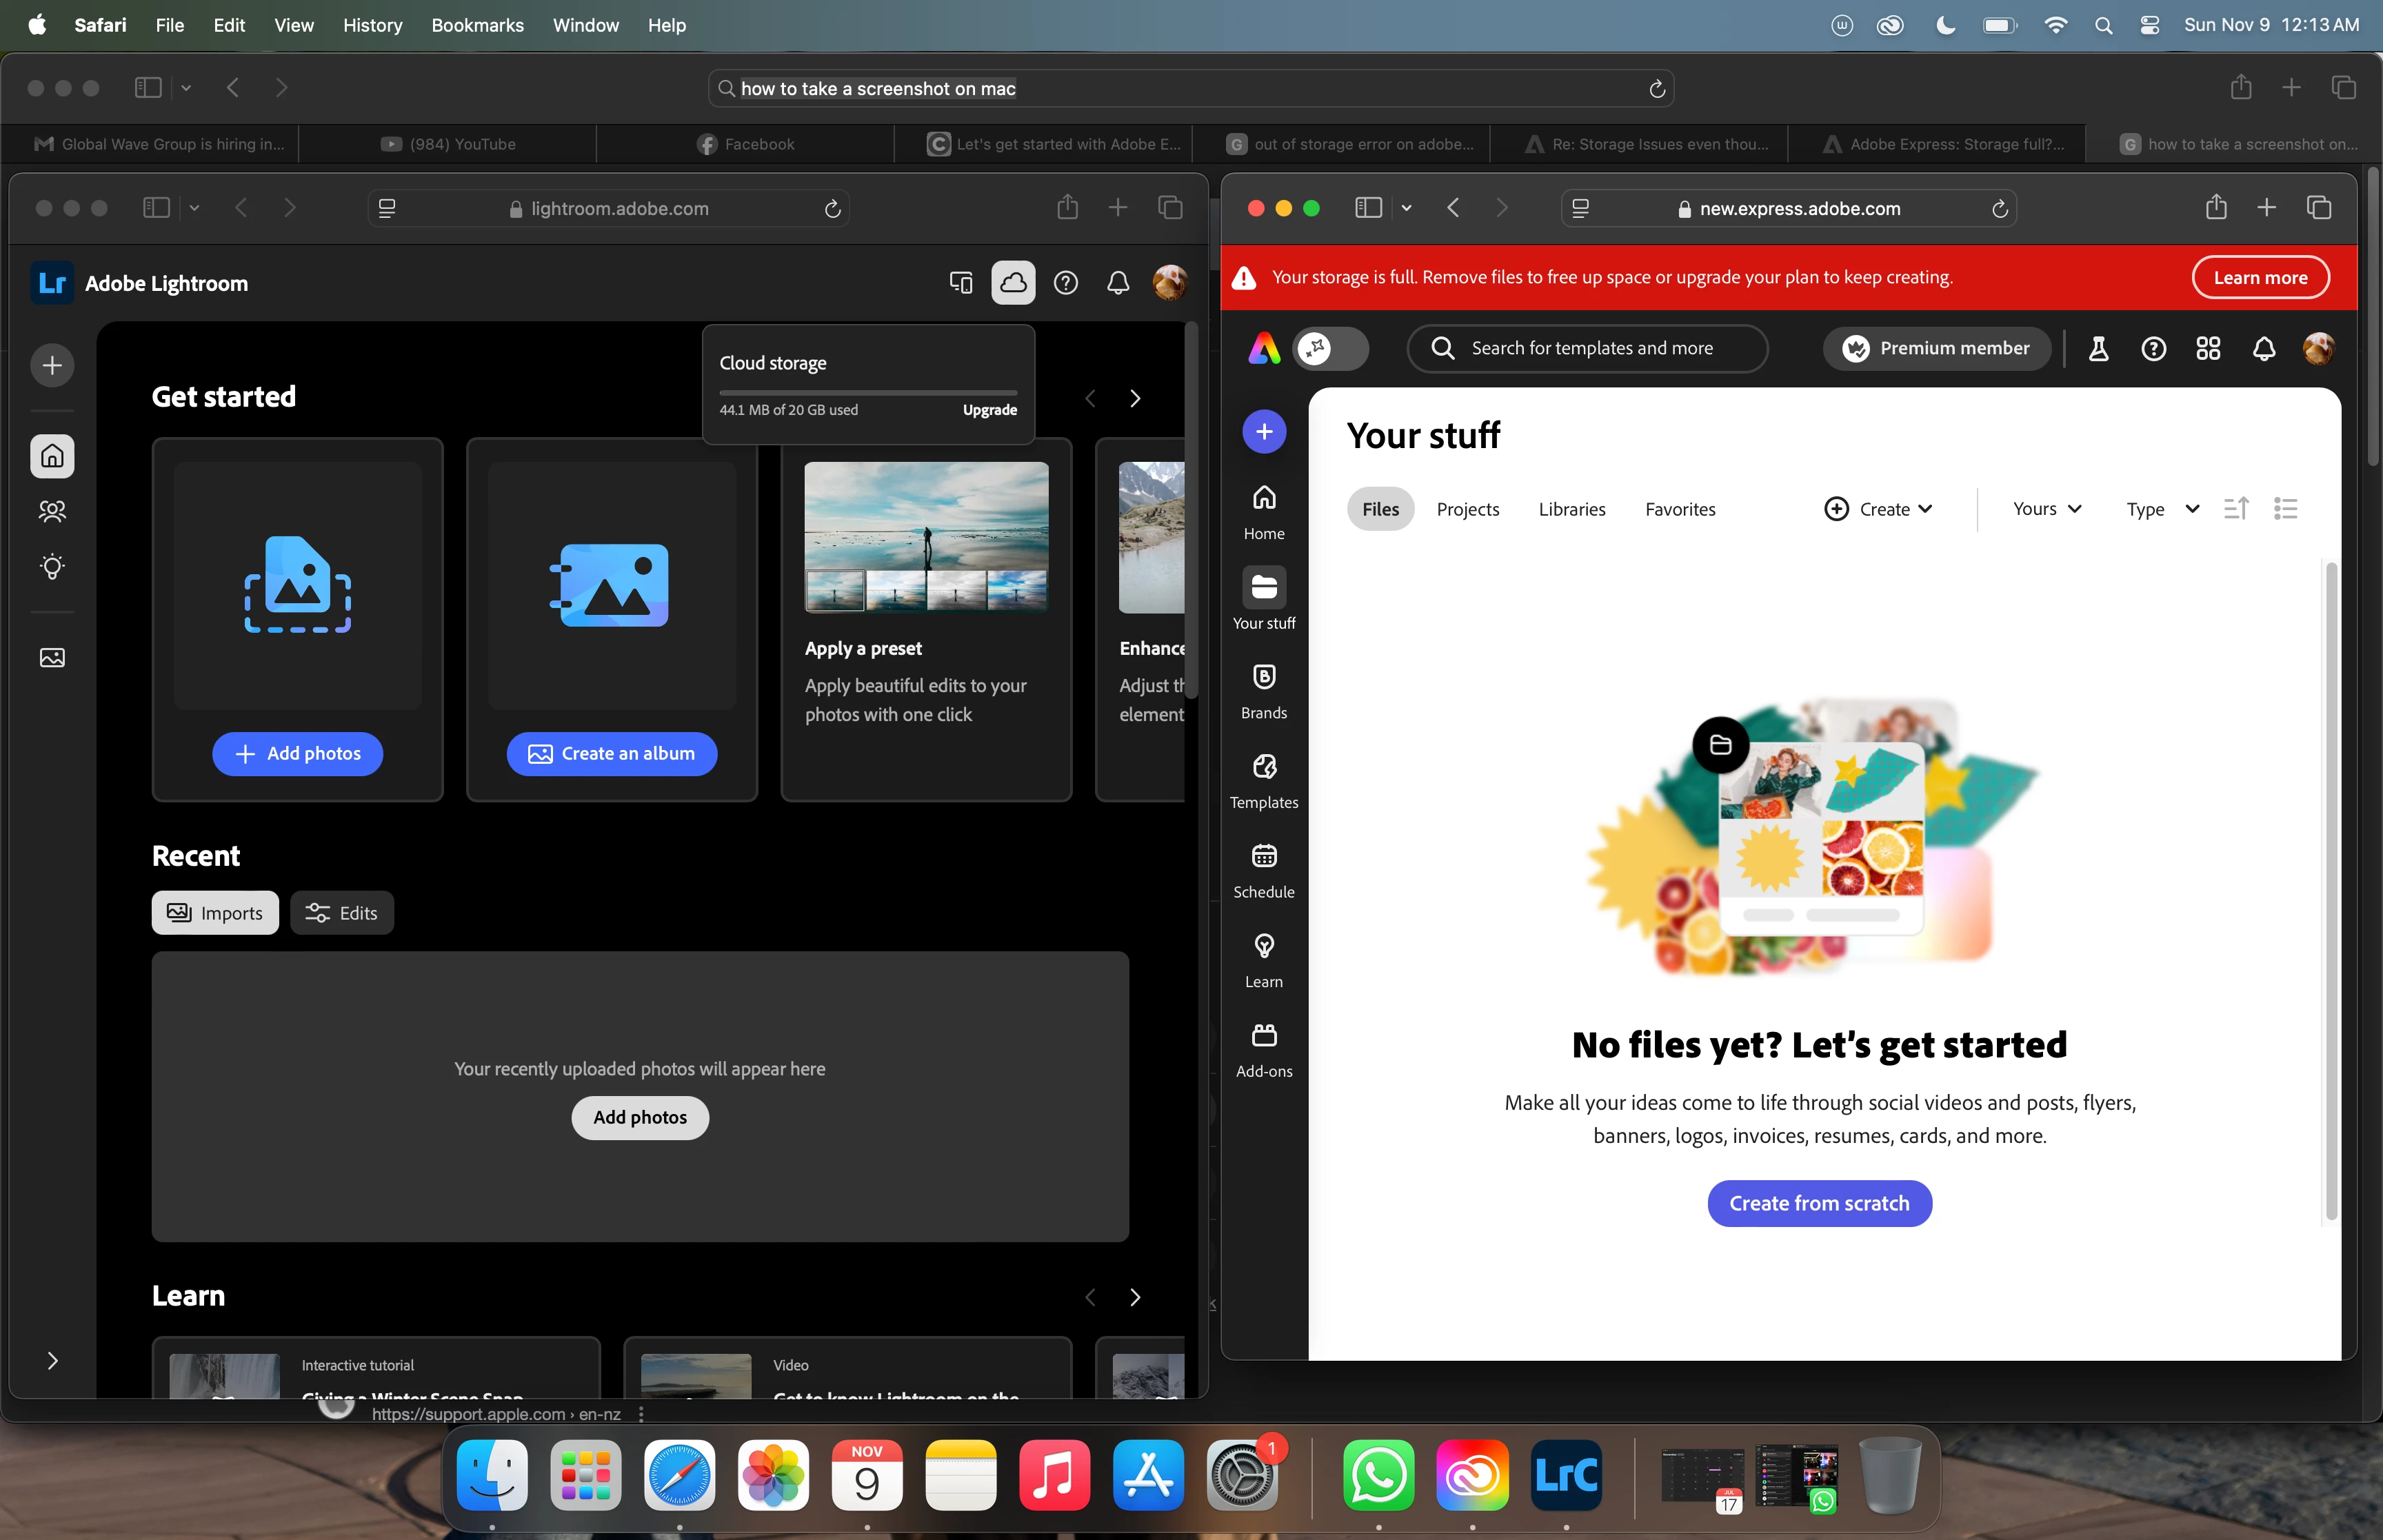Click the Learn more storage banner button
This screenshot has height=1540, width=2383.
pos(2259,278)
